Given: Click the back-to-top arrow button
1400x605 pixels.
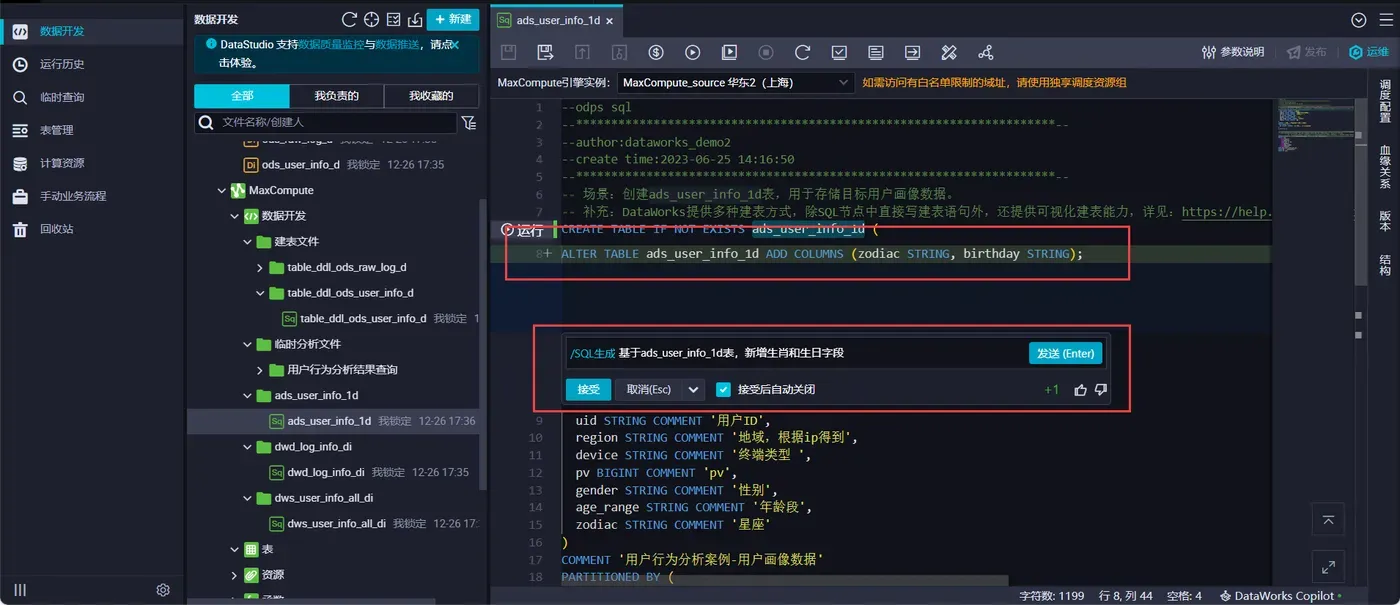Looking at the screenshot, I should point(1328,519).
